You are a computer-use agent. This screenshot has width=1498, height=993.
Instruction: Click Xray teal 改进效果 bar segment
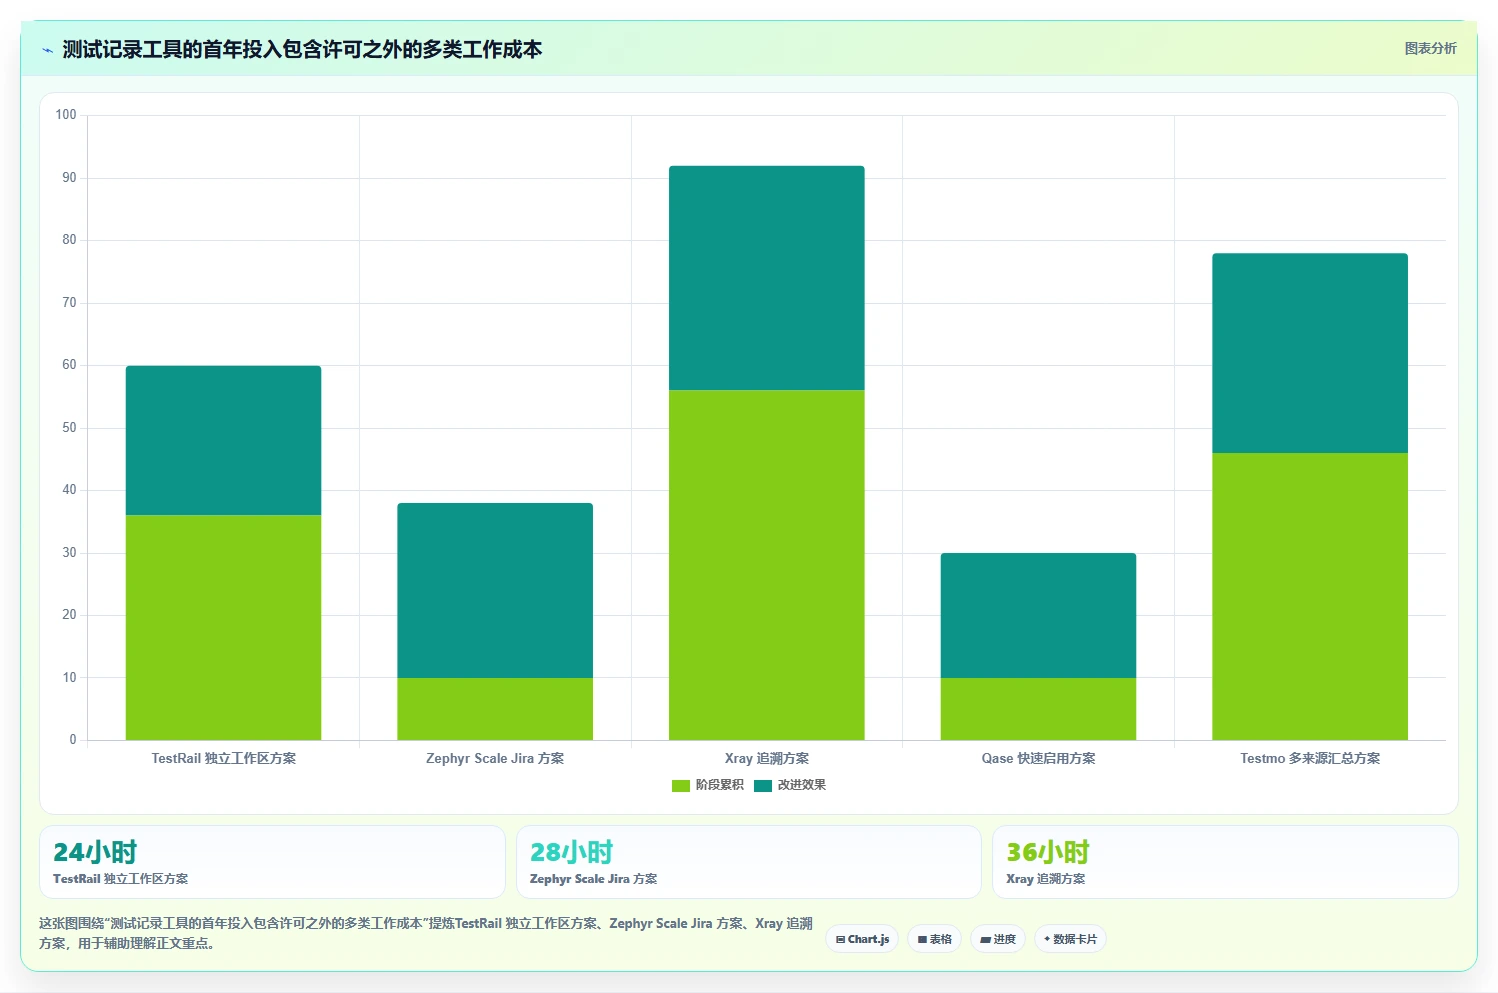point(767,278)
